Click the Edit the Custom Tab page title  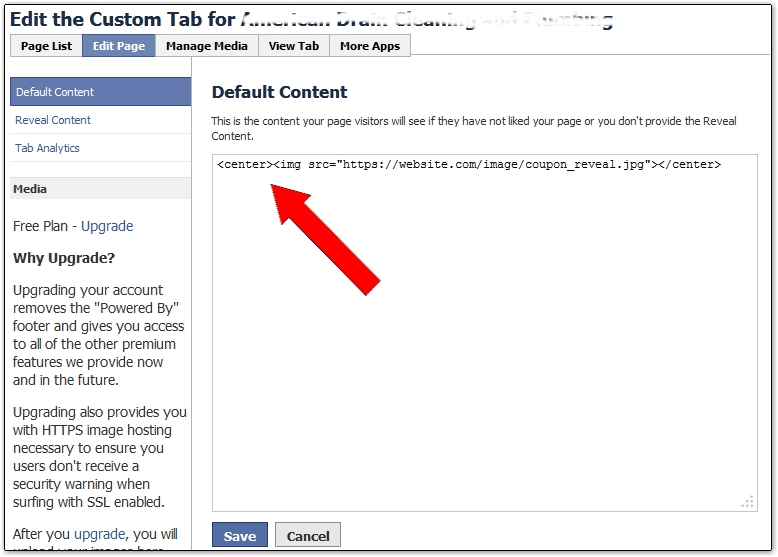(x=120, y=18)
